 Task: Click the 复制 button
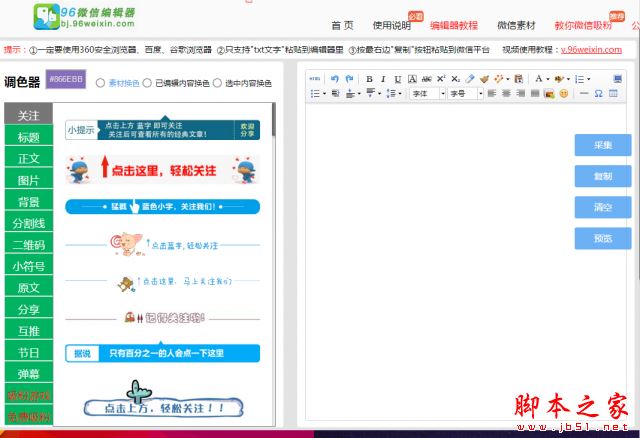pos(603,176)
